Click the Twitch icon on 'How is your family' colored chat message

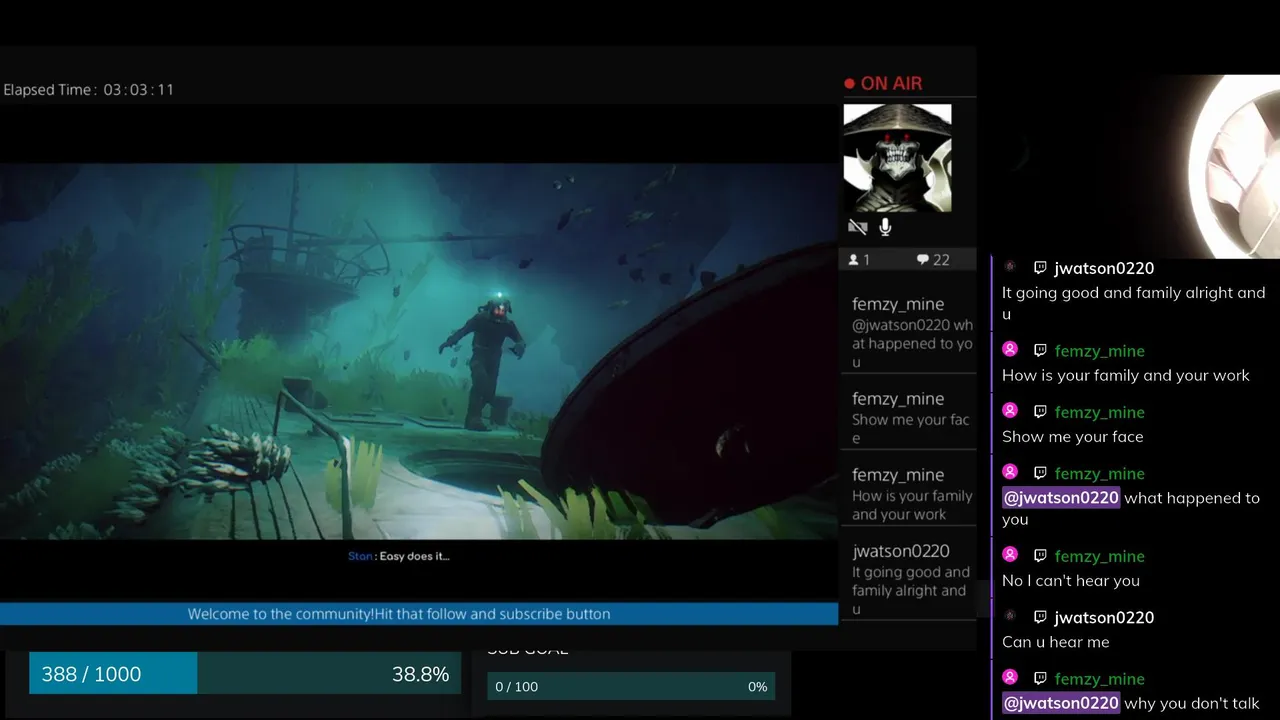(x=1040, y=351)
